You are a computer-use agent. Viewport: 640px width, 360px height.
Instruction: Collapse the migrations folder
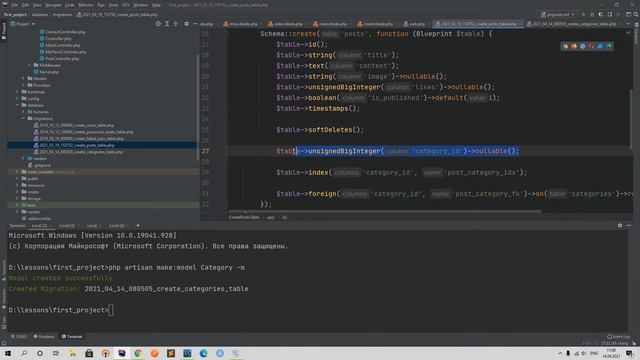(x=24, y=118)
